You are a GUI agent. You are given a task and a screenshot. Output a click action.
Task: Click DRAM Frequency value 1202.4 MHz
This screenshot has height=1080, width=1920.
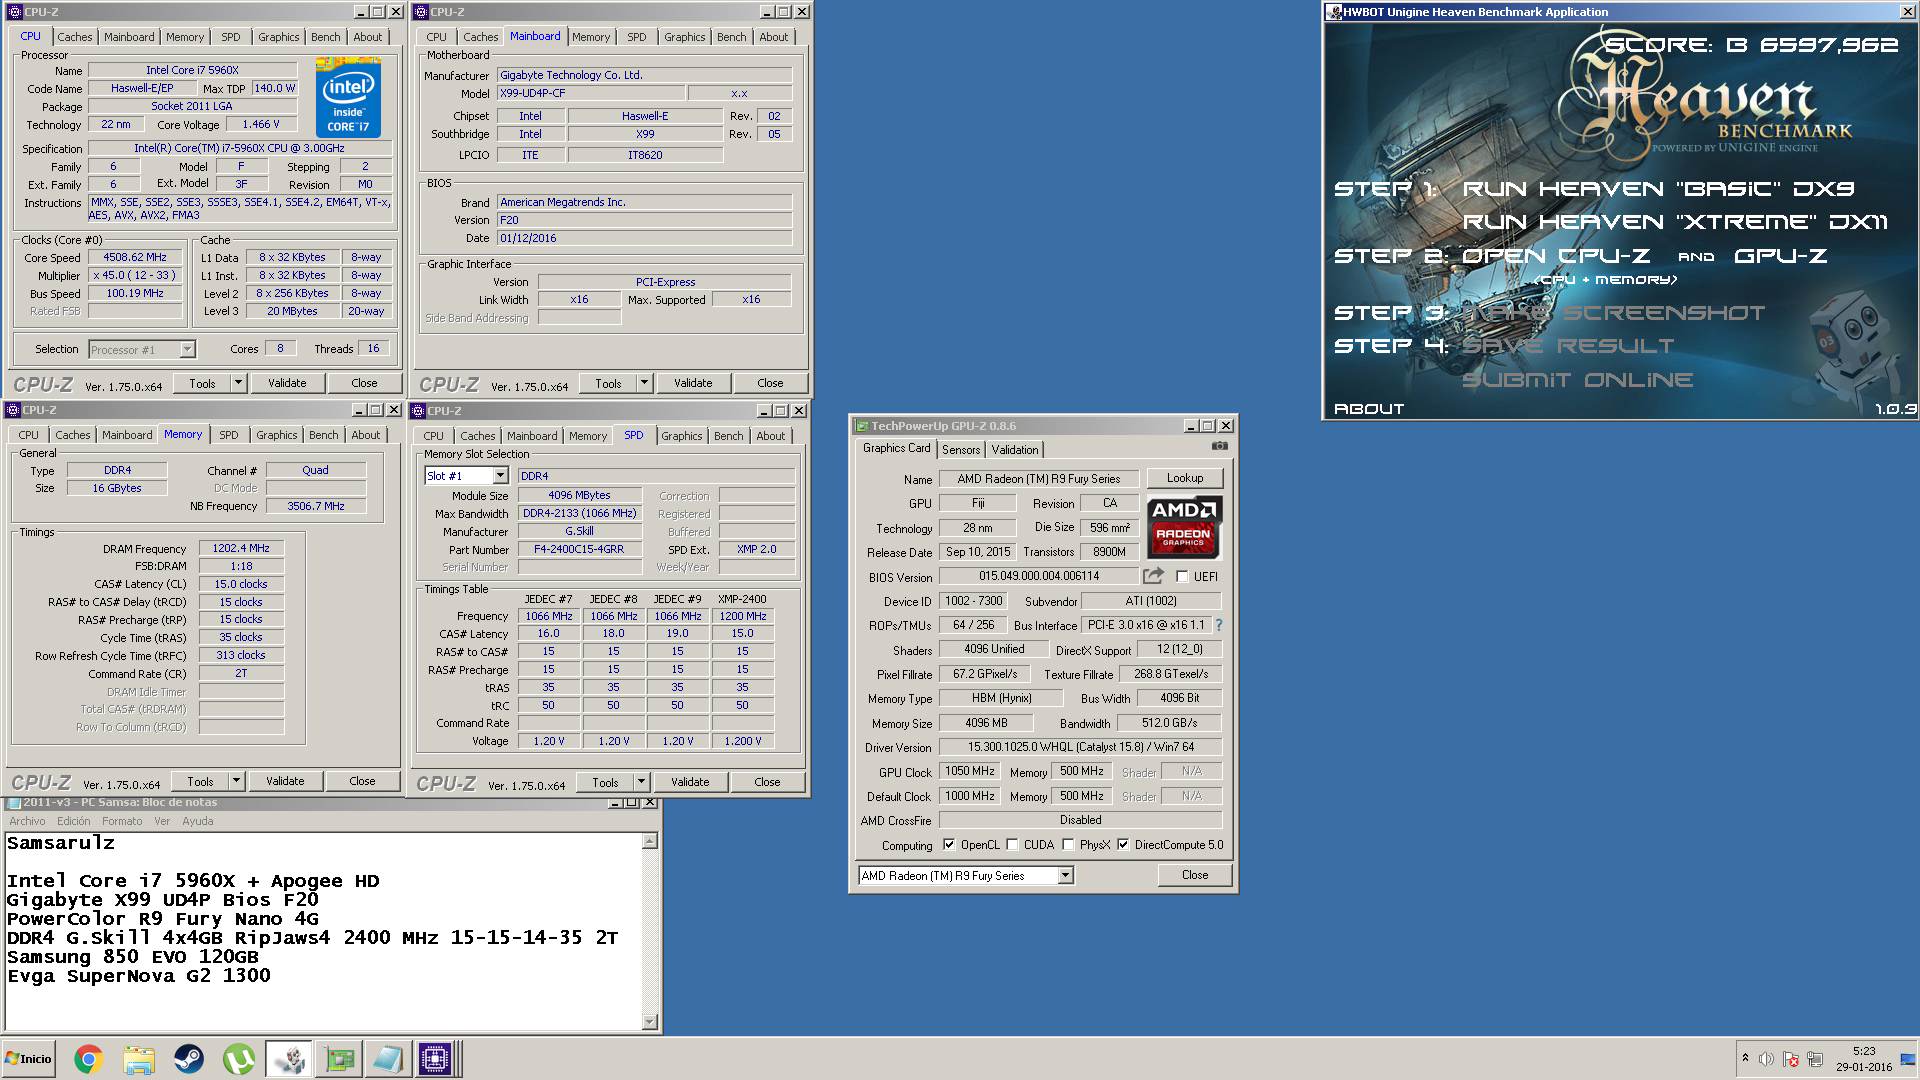click(x=241, y=549)
